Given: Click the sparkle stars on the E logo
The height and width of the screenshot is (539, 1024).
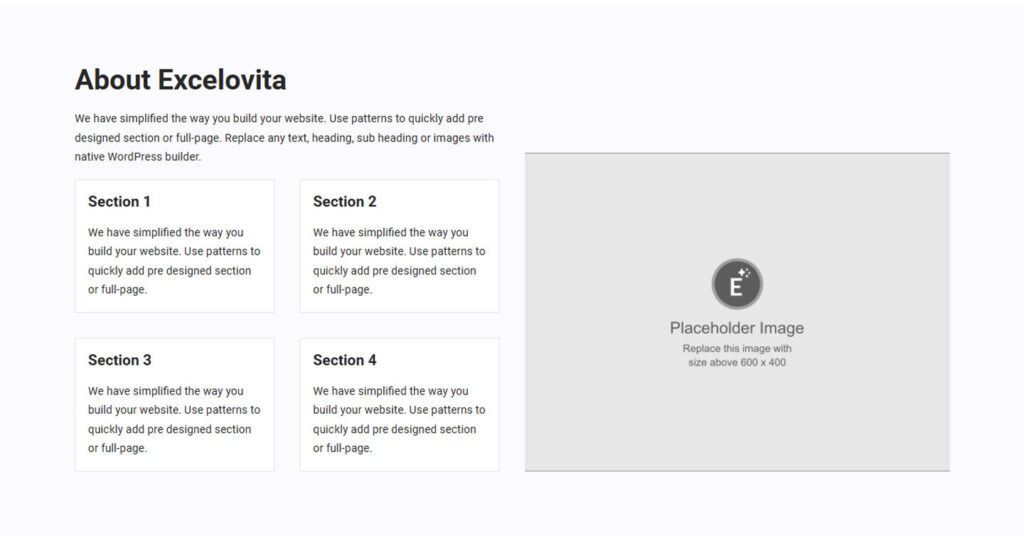Looking at the screenshot, I should pos(744,273).
